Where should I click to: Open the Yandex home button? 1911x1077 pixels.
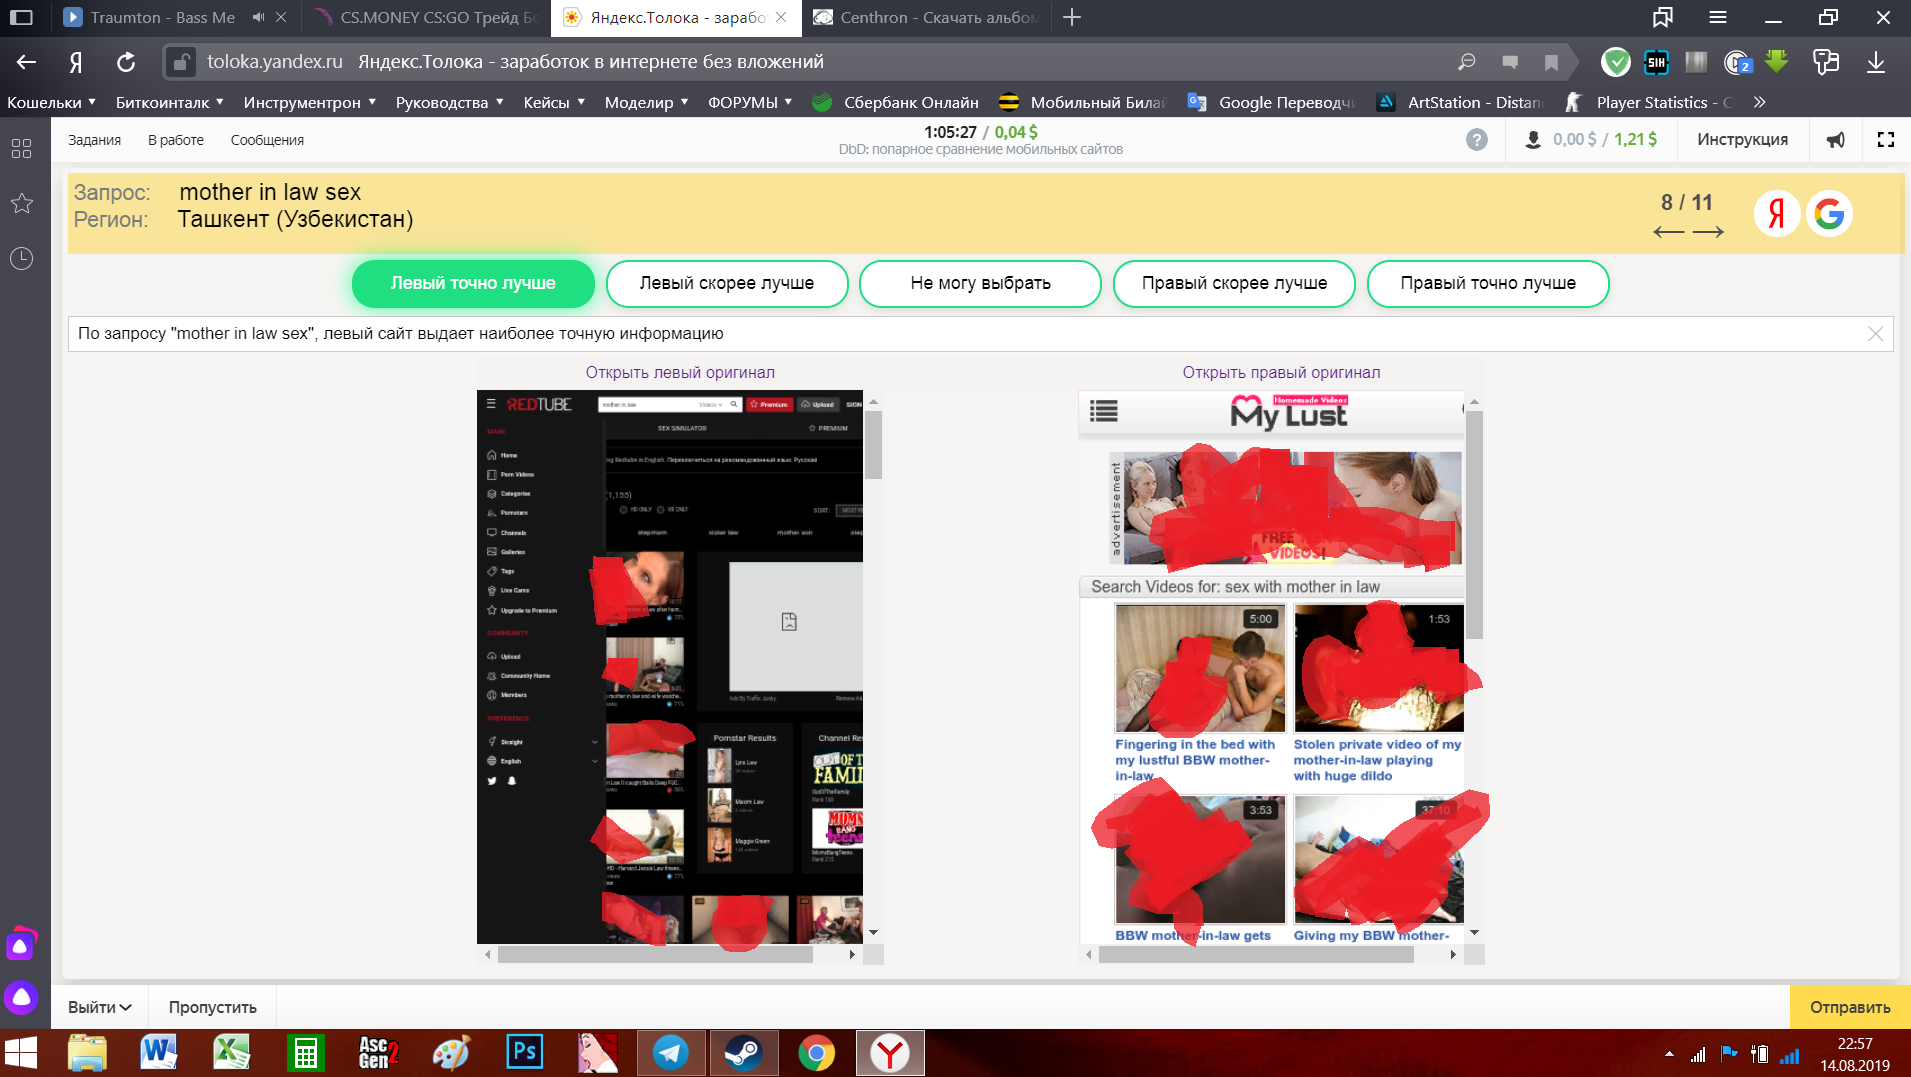pyautogui.click(x=76, y=62)
